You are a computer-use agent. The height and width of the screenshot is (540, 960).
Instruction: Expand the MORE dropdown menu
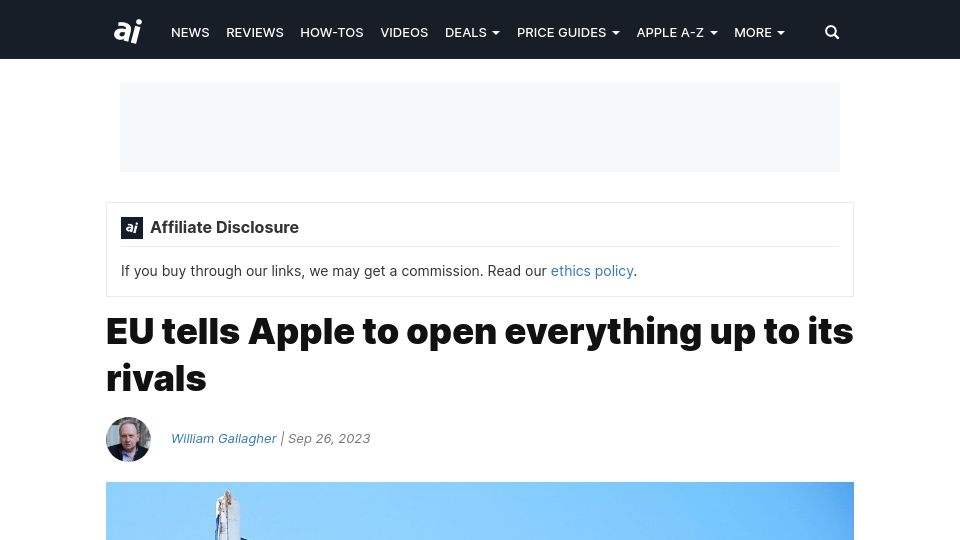pyautogui.click(x=759, y=32)
